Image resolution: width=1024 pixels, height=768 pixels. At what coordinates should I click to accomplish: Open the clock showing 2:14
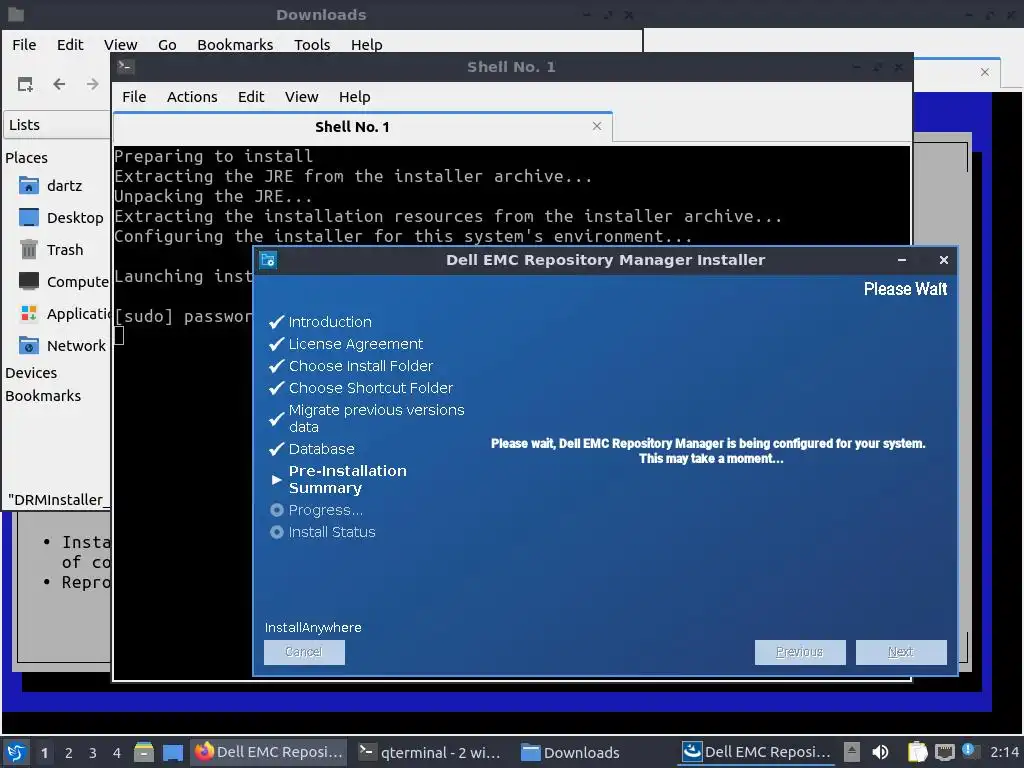coord(1004,752)
